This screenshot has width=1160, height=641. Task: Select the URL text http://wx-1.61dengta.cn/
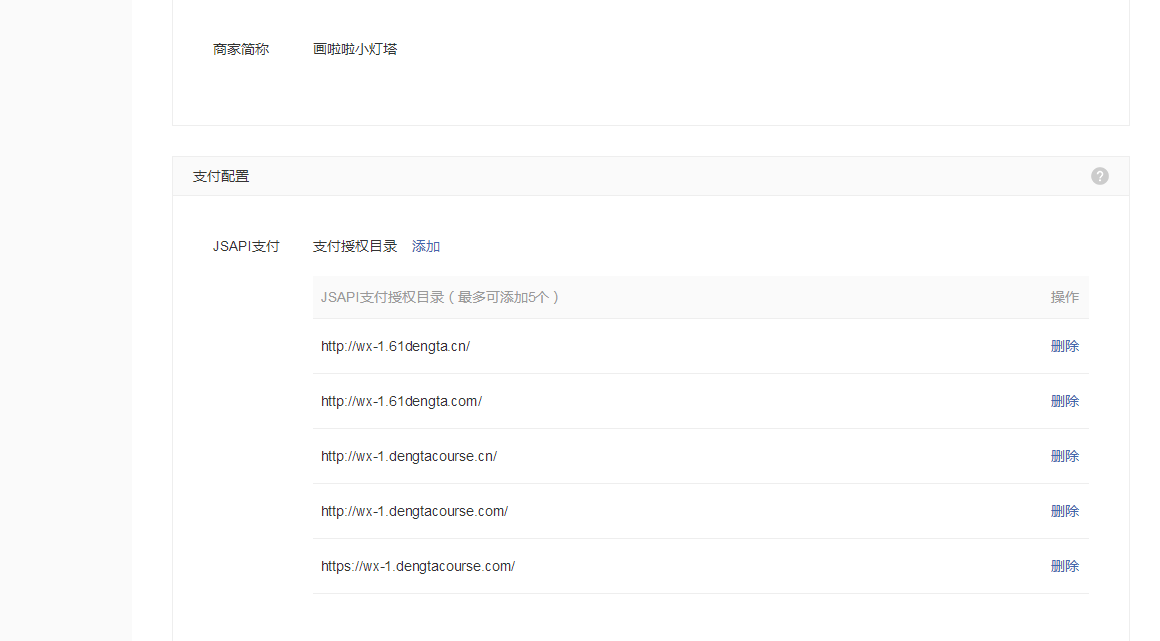tap(395, 346)
